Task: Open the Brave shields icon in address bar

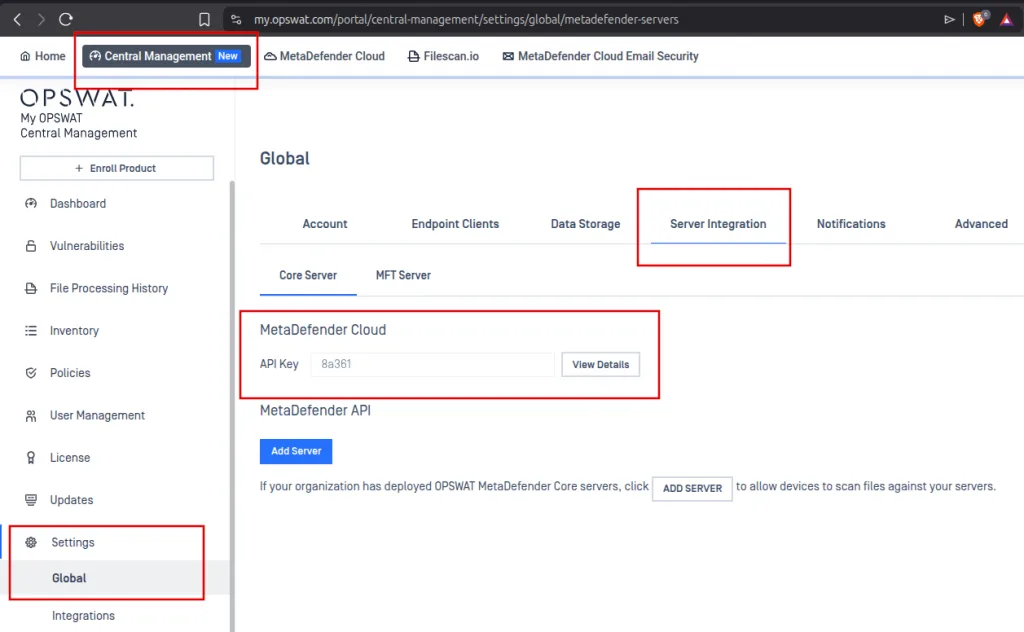Action: tap(979, 18)
